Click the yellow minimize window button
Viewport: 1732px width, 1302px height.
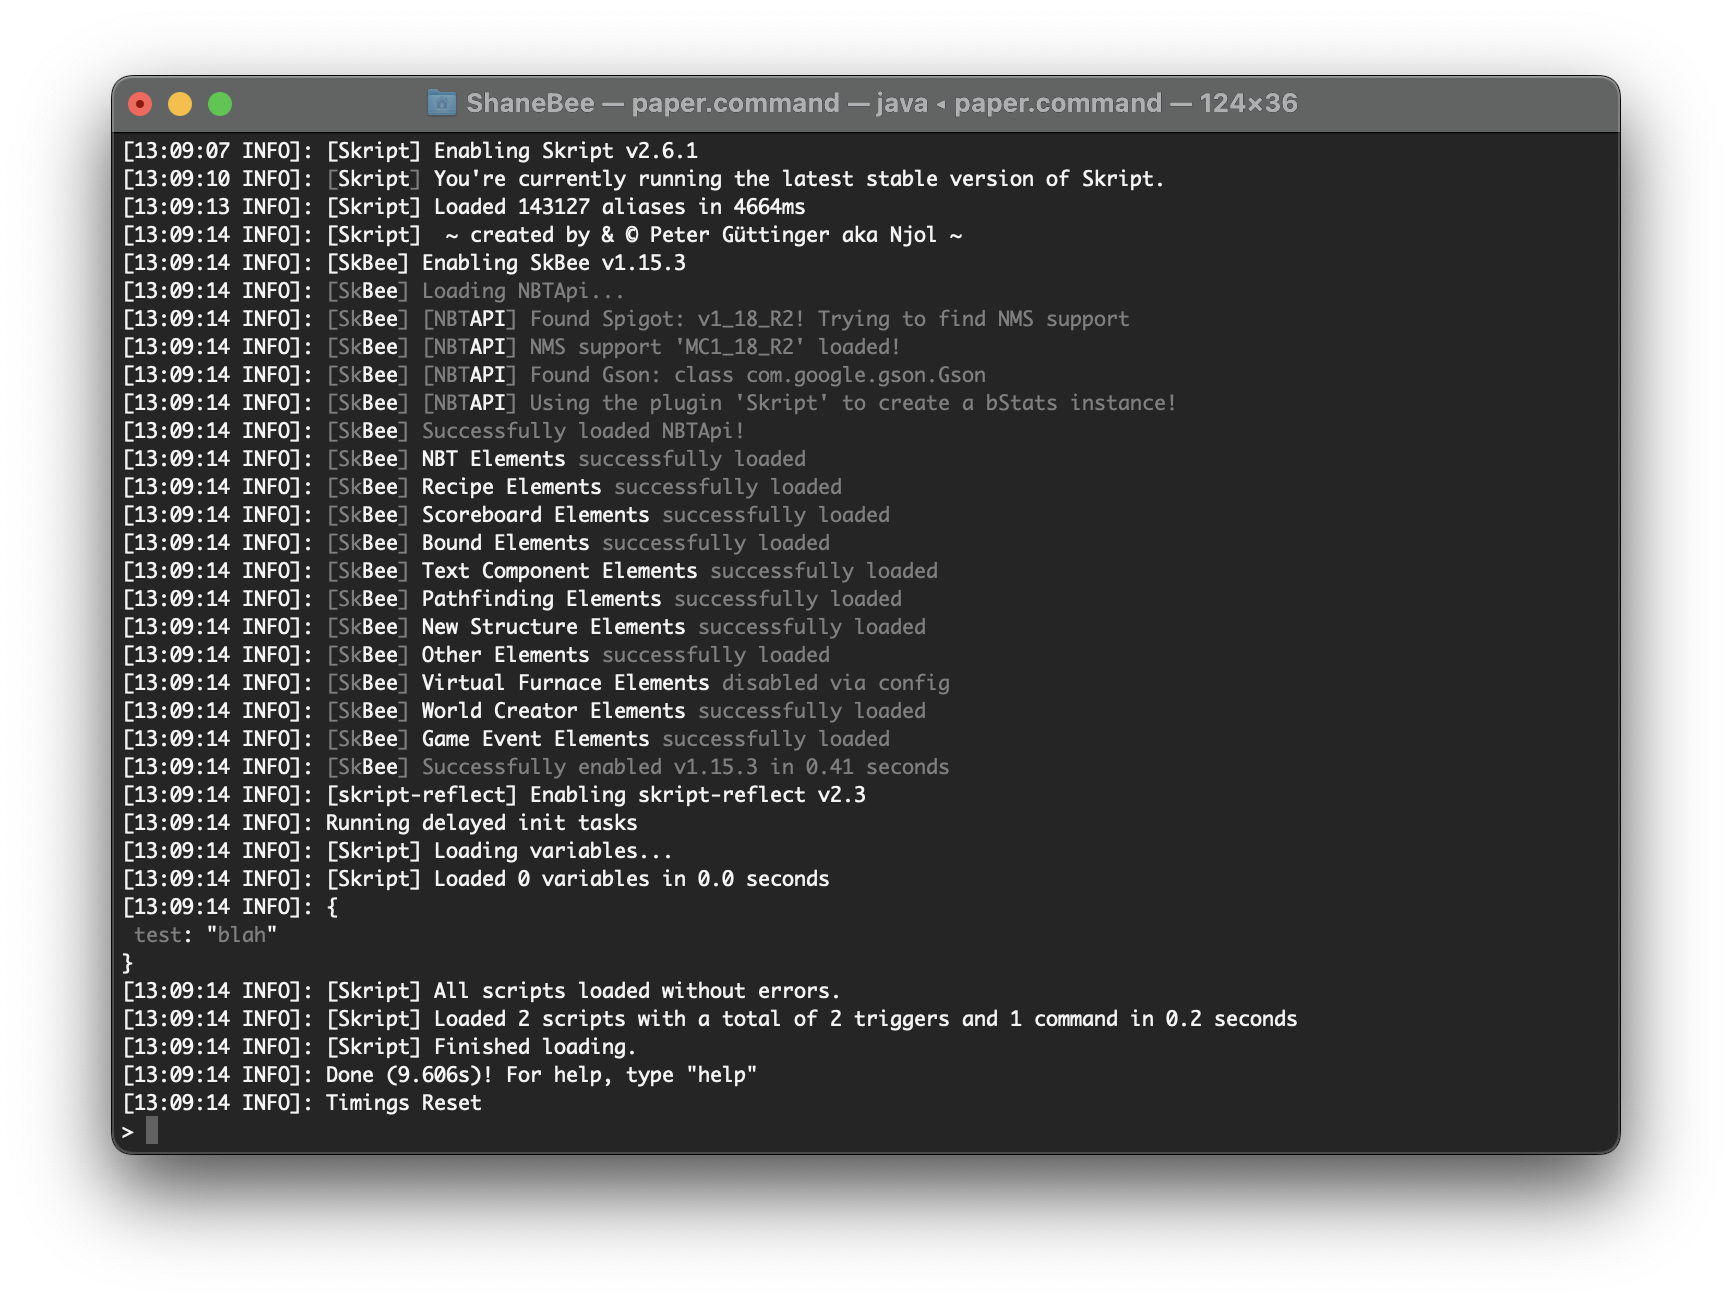[180, 104]
